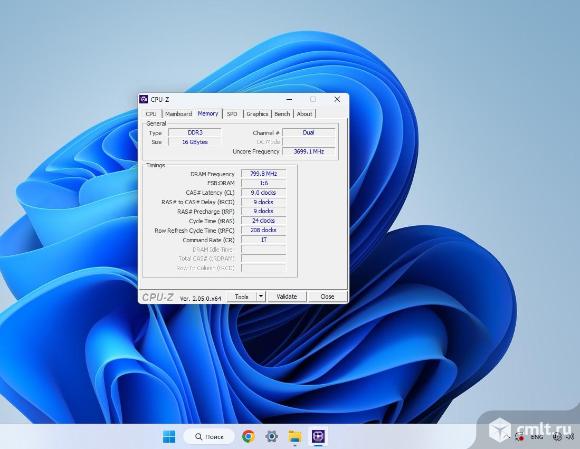Launch Google Chrome from the taskbar

point(248,436)
